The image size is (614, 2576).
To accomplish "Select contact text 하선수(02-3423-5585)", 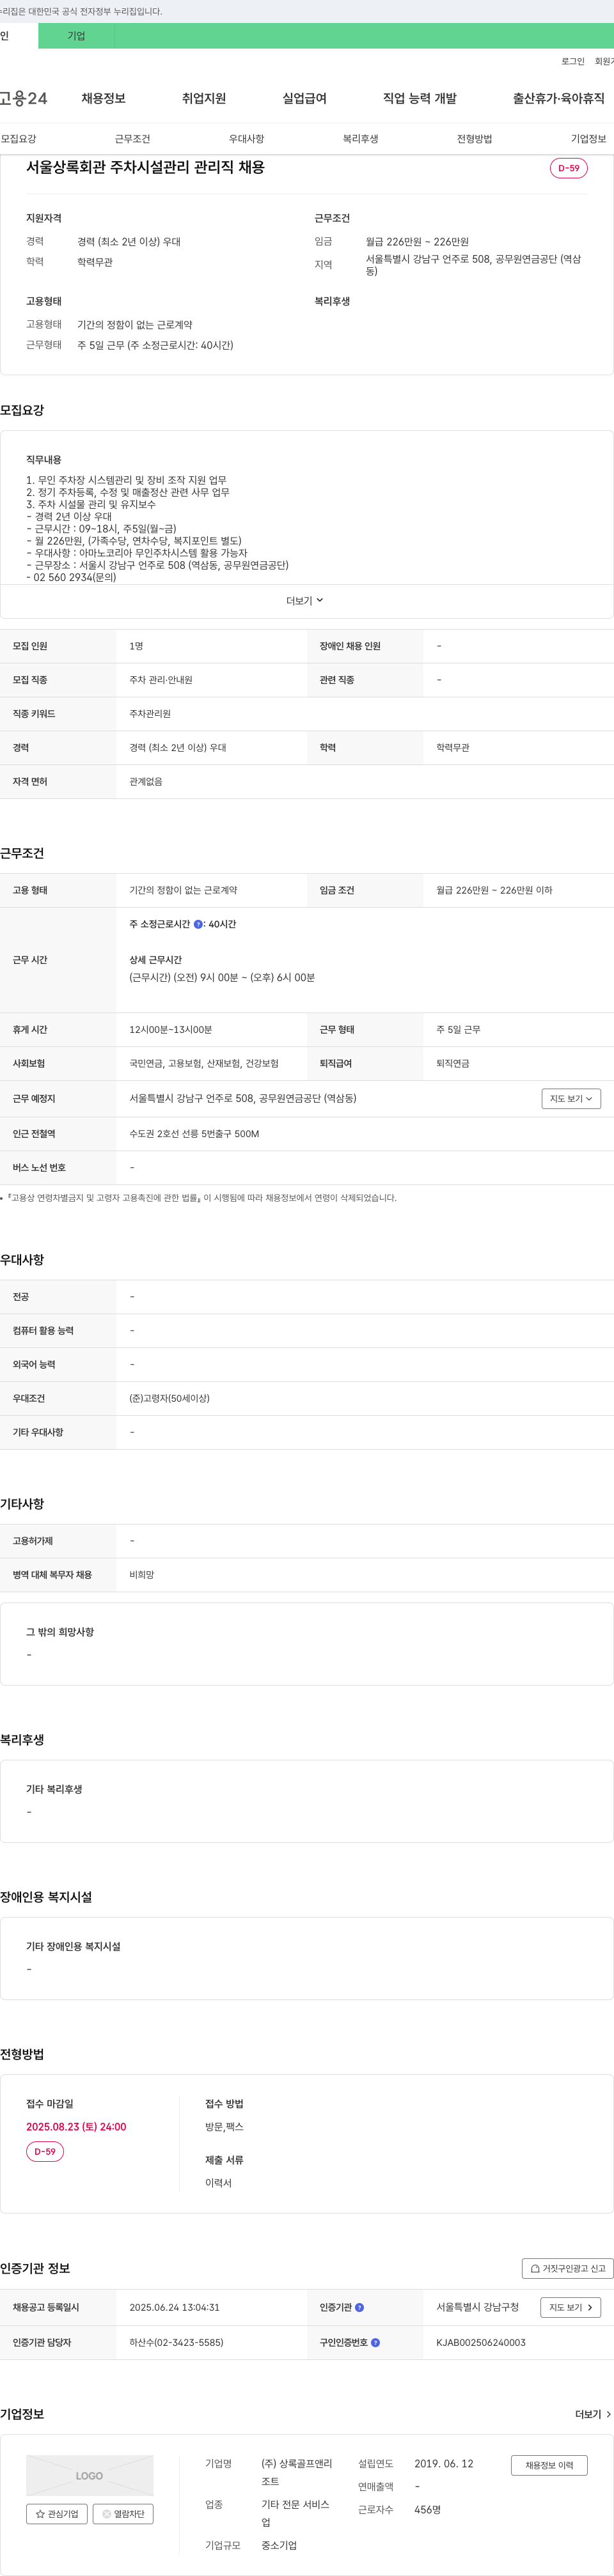I will [x=176, y=2342].
